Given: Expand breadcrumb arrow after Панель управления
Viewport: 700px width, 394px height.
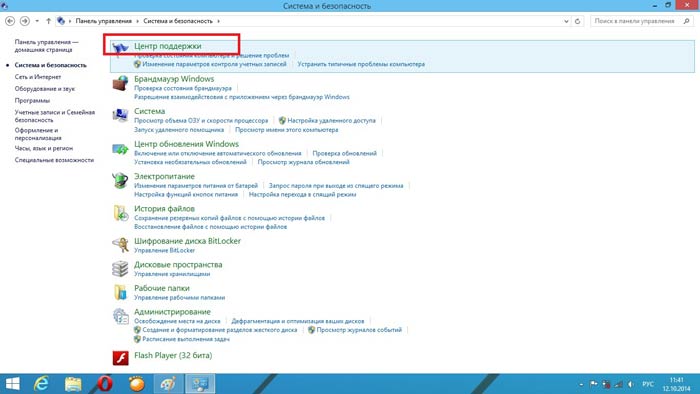Looking at the screenshot, I should pyautogui.click(x=138, y=21).
